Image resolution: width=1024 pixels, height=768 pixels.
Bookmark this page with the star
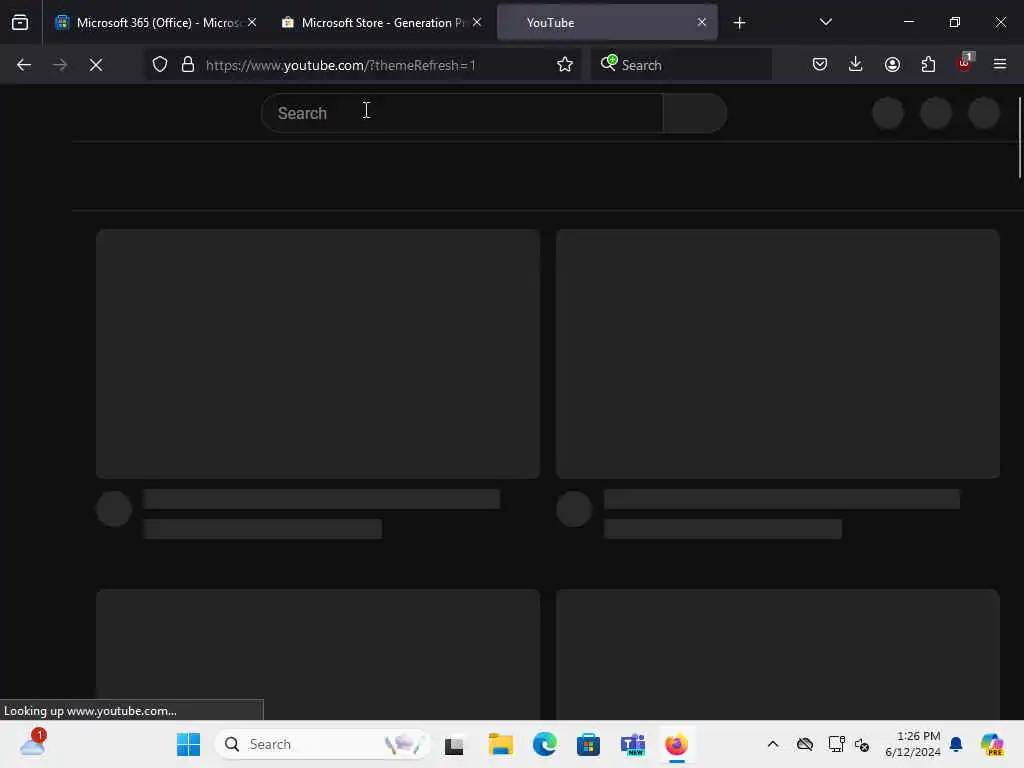point(565,65)
